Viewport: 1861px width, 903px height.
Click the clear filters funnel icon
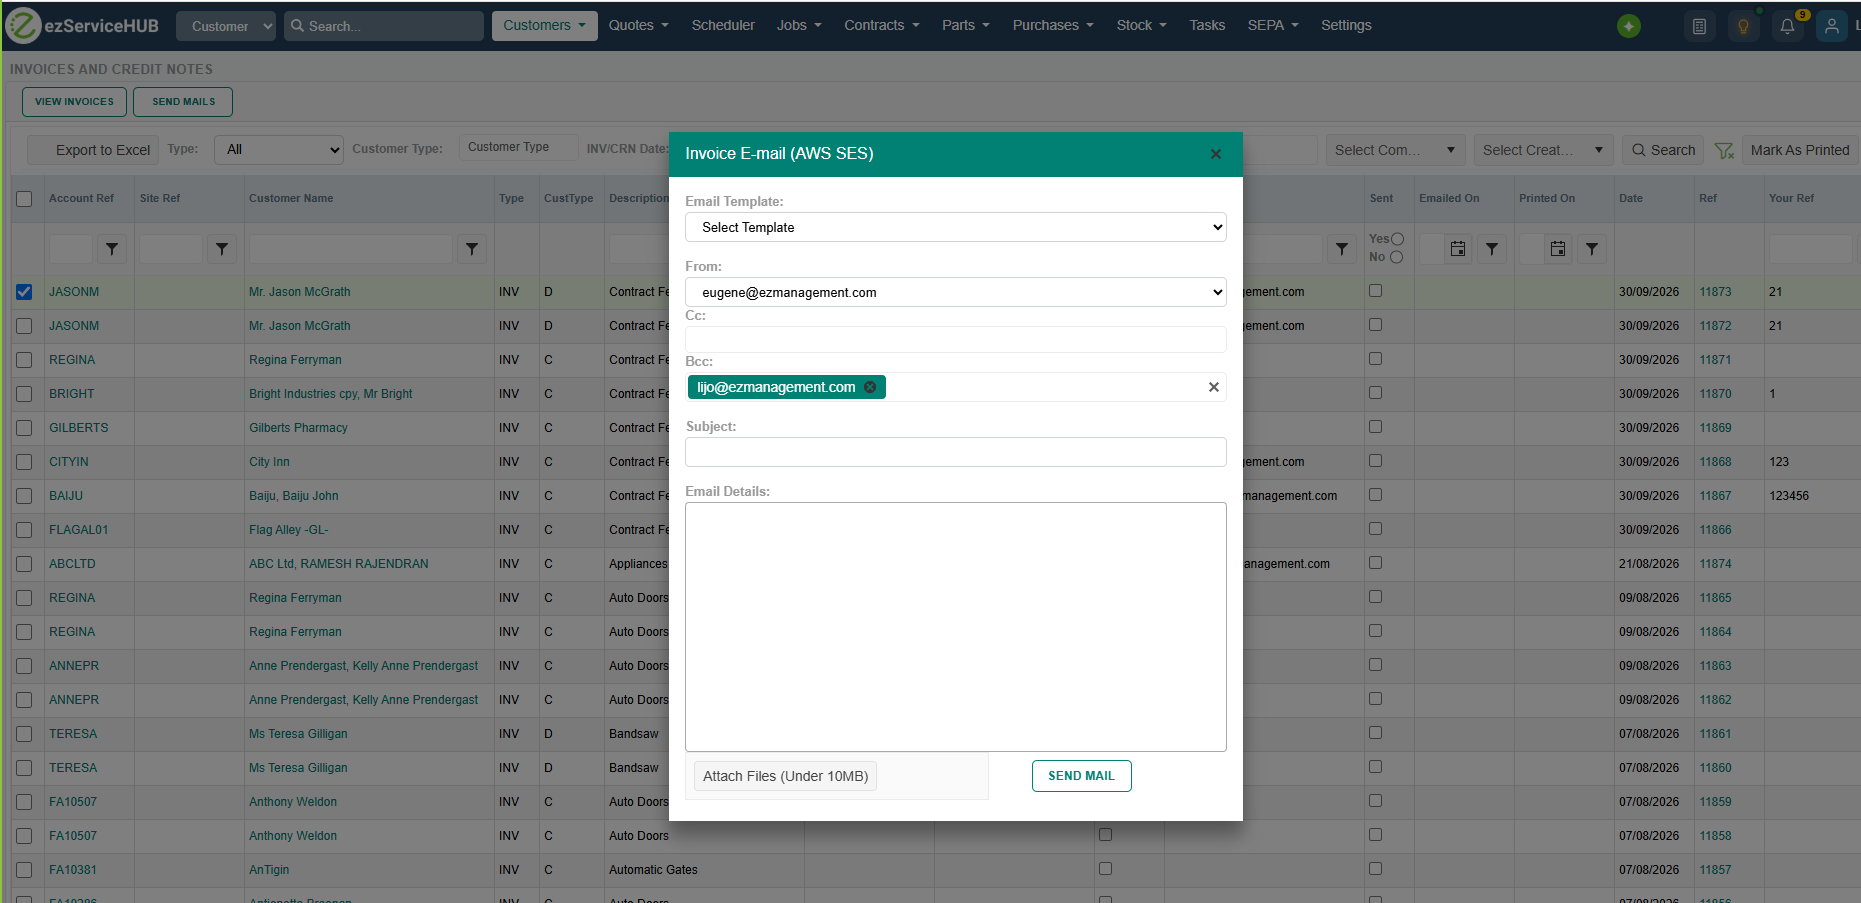click(1724, 150)
